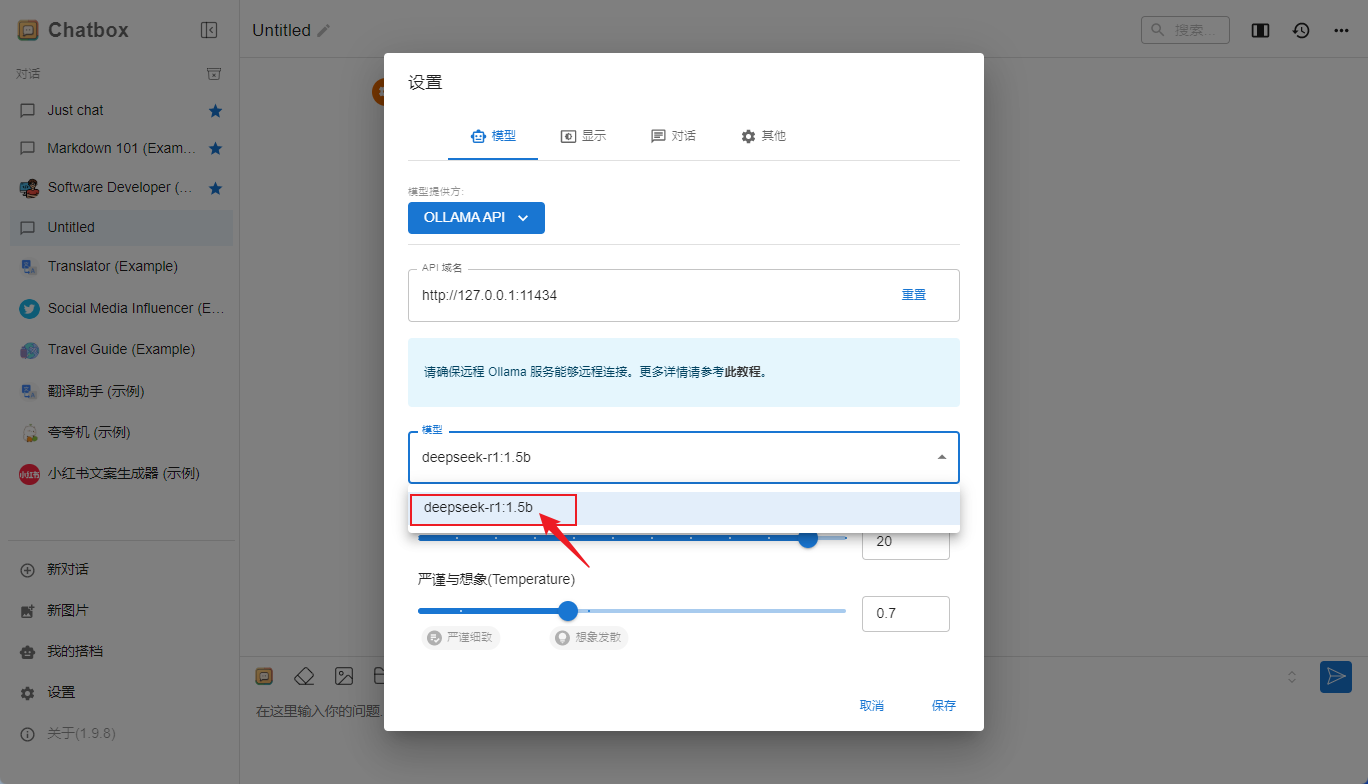This screenshot has height=784, width=1368.
Task: Click the 保存 button
Action: (x=943, y=706)
